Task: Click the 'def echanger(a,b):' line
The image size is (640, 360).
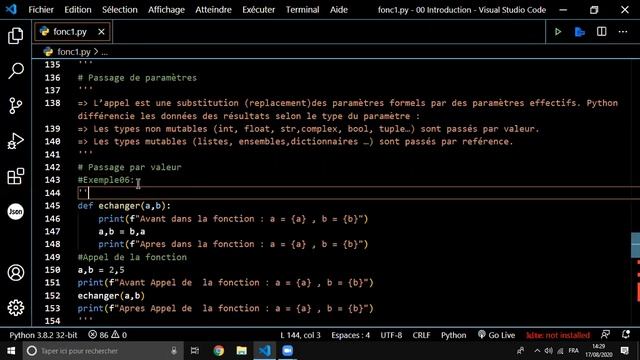Action: (x=124, y=206)
